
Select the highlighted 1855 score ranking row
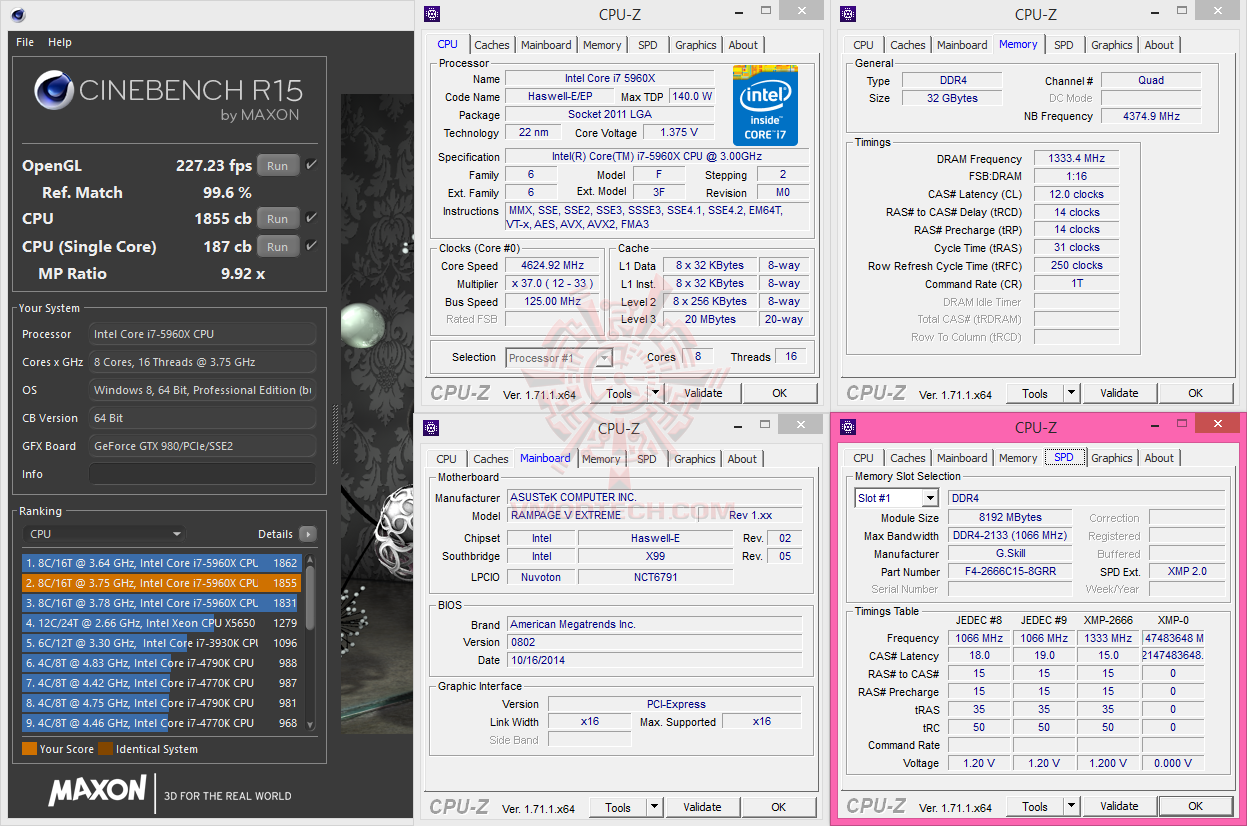click(161, 583)
